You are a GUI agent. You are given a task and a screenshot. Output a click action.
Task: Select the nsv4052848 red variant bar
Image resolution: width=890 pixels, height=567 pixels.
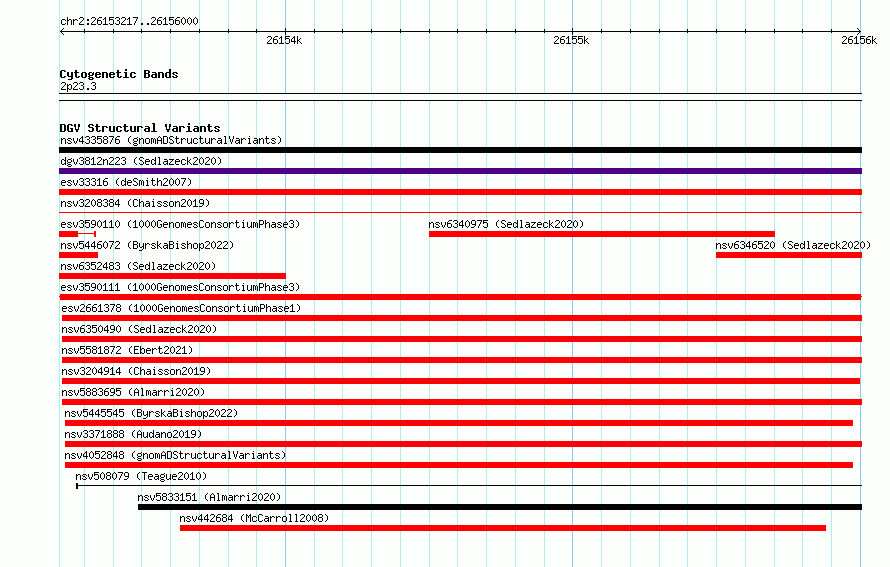459,465
